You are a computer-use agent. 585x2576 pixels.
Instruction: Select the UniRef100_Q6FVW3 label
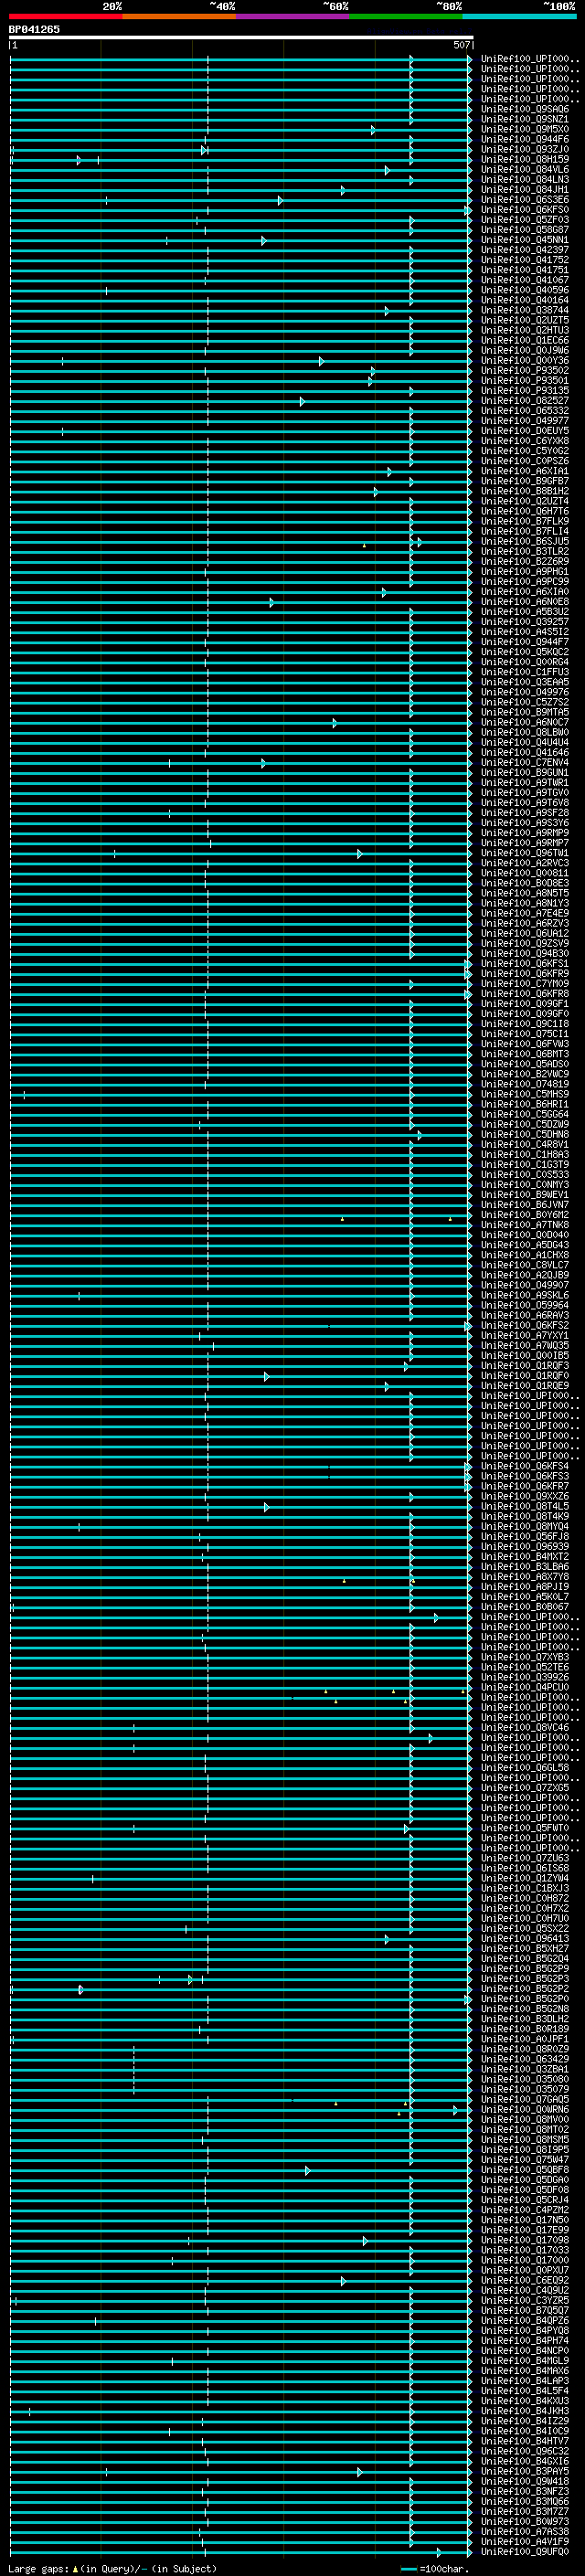[x=524, y=1043]
